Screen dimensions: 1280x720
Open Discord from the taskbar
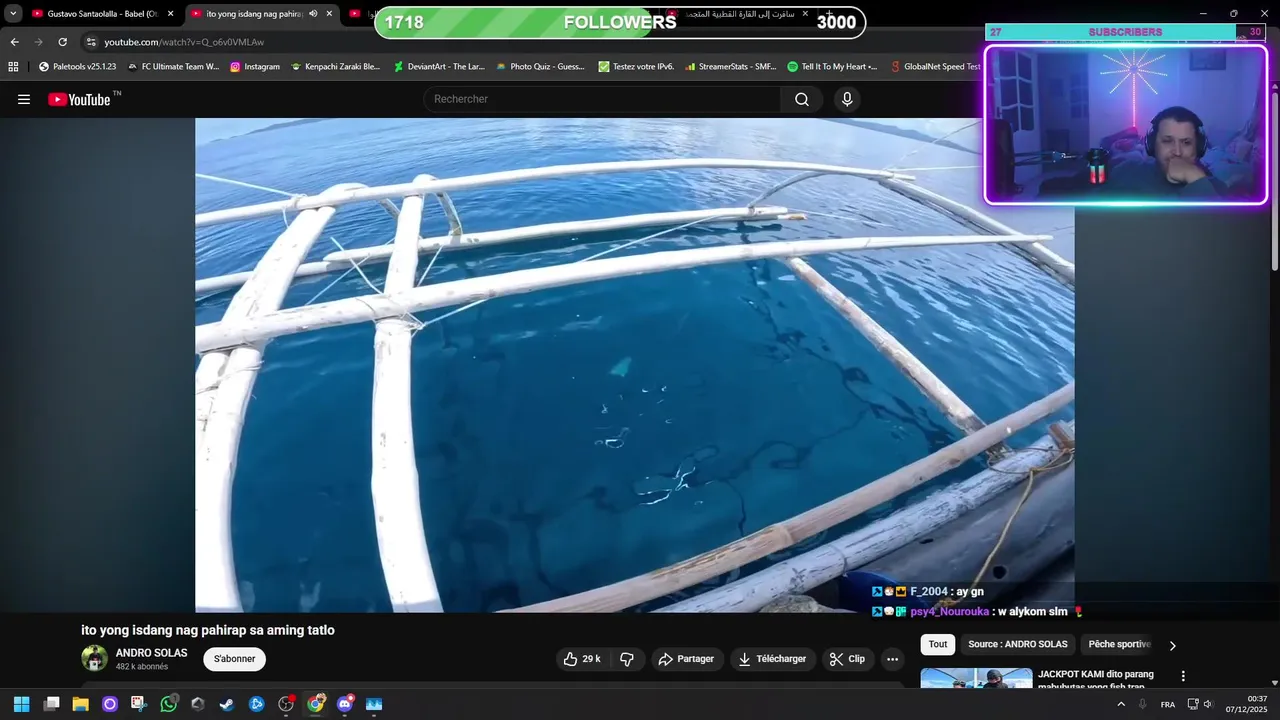click(345, 704)
